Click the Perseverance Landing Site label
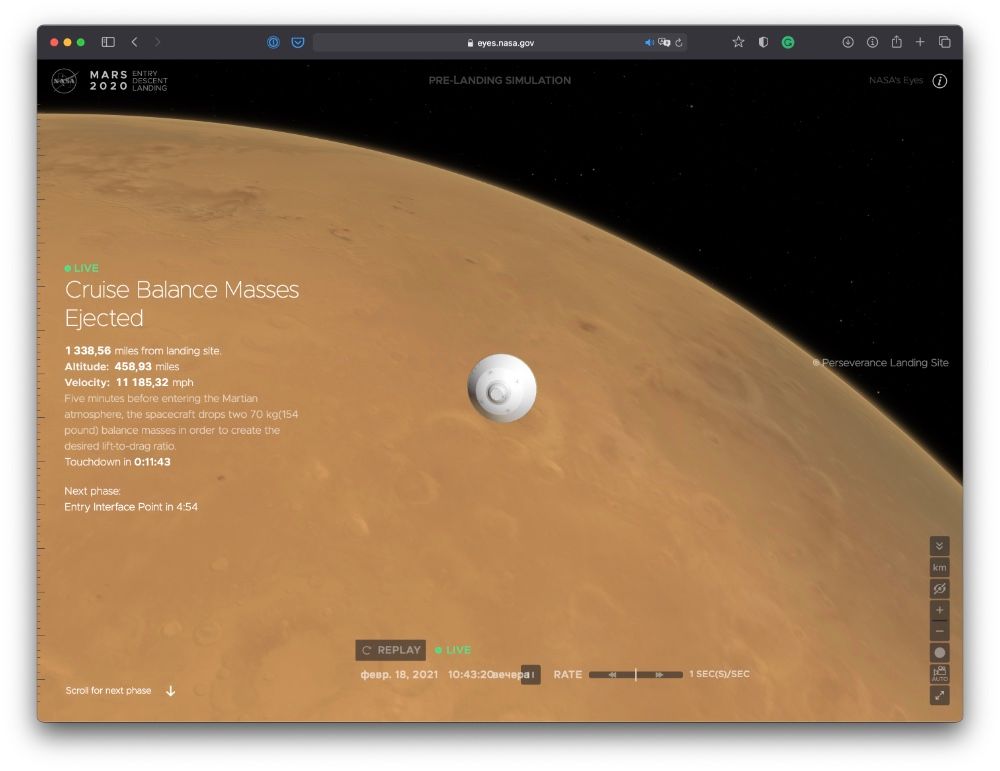Screen dimensions: 1000x771 884,363
